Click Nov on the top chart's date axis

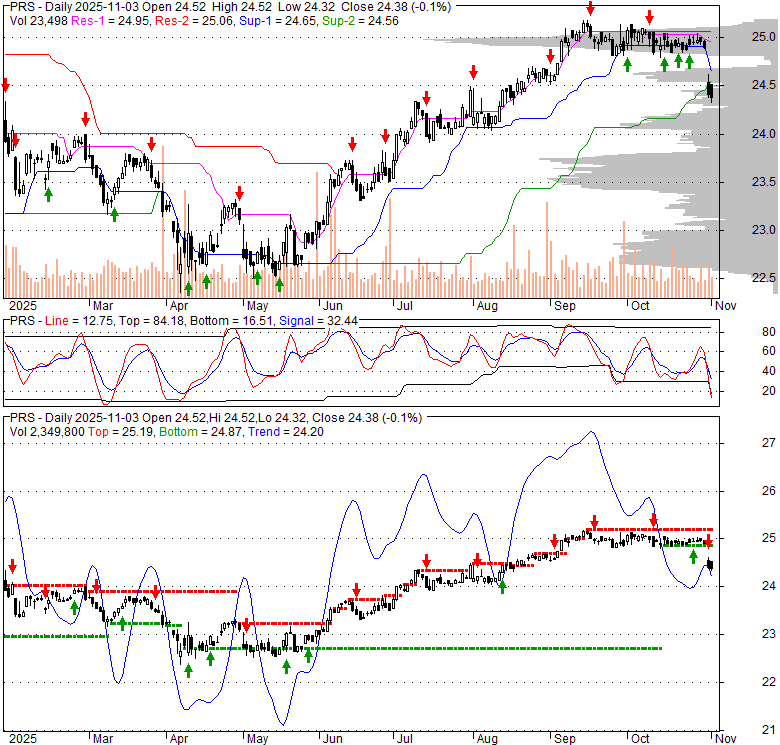[x=725, y=306]
